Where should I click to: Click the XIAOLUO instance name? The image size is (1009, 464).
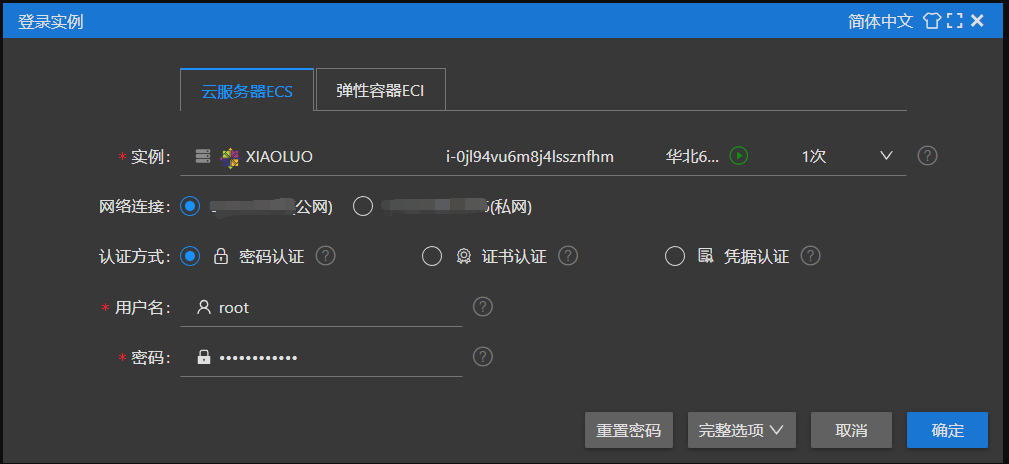[279, 156]
